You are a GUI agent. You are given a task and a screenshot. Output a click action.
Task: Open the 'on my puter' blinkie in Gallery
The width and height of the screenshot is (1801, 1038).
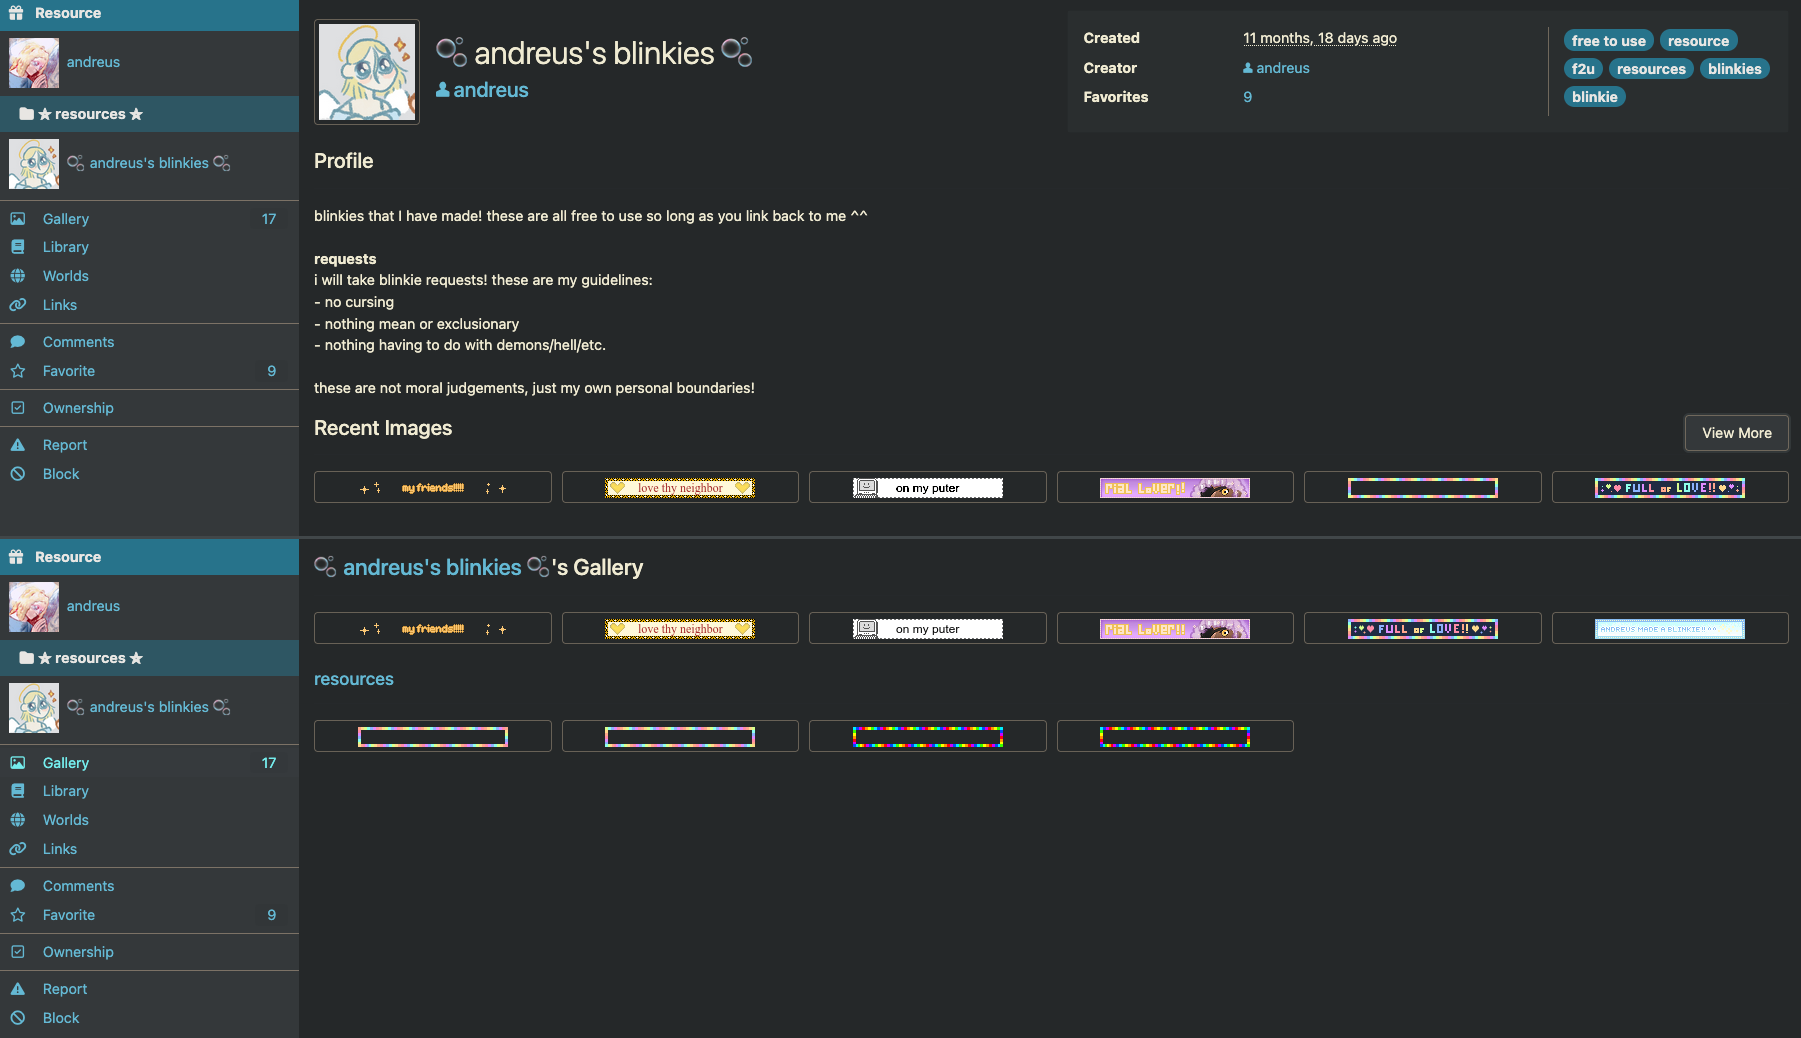coord(927,629)
